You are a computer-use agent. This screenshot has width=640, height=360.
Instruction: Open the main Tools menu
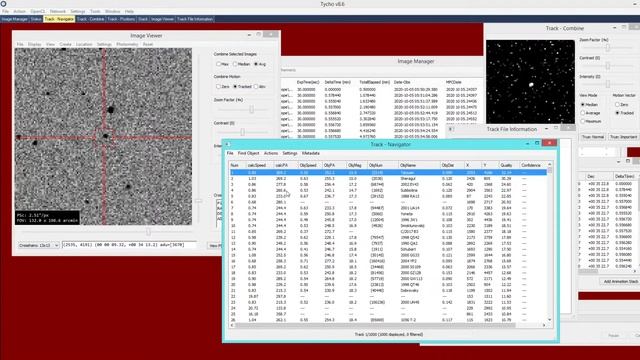(x=95, y=11)
